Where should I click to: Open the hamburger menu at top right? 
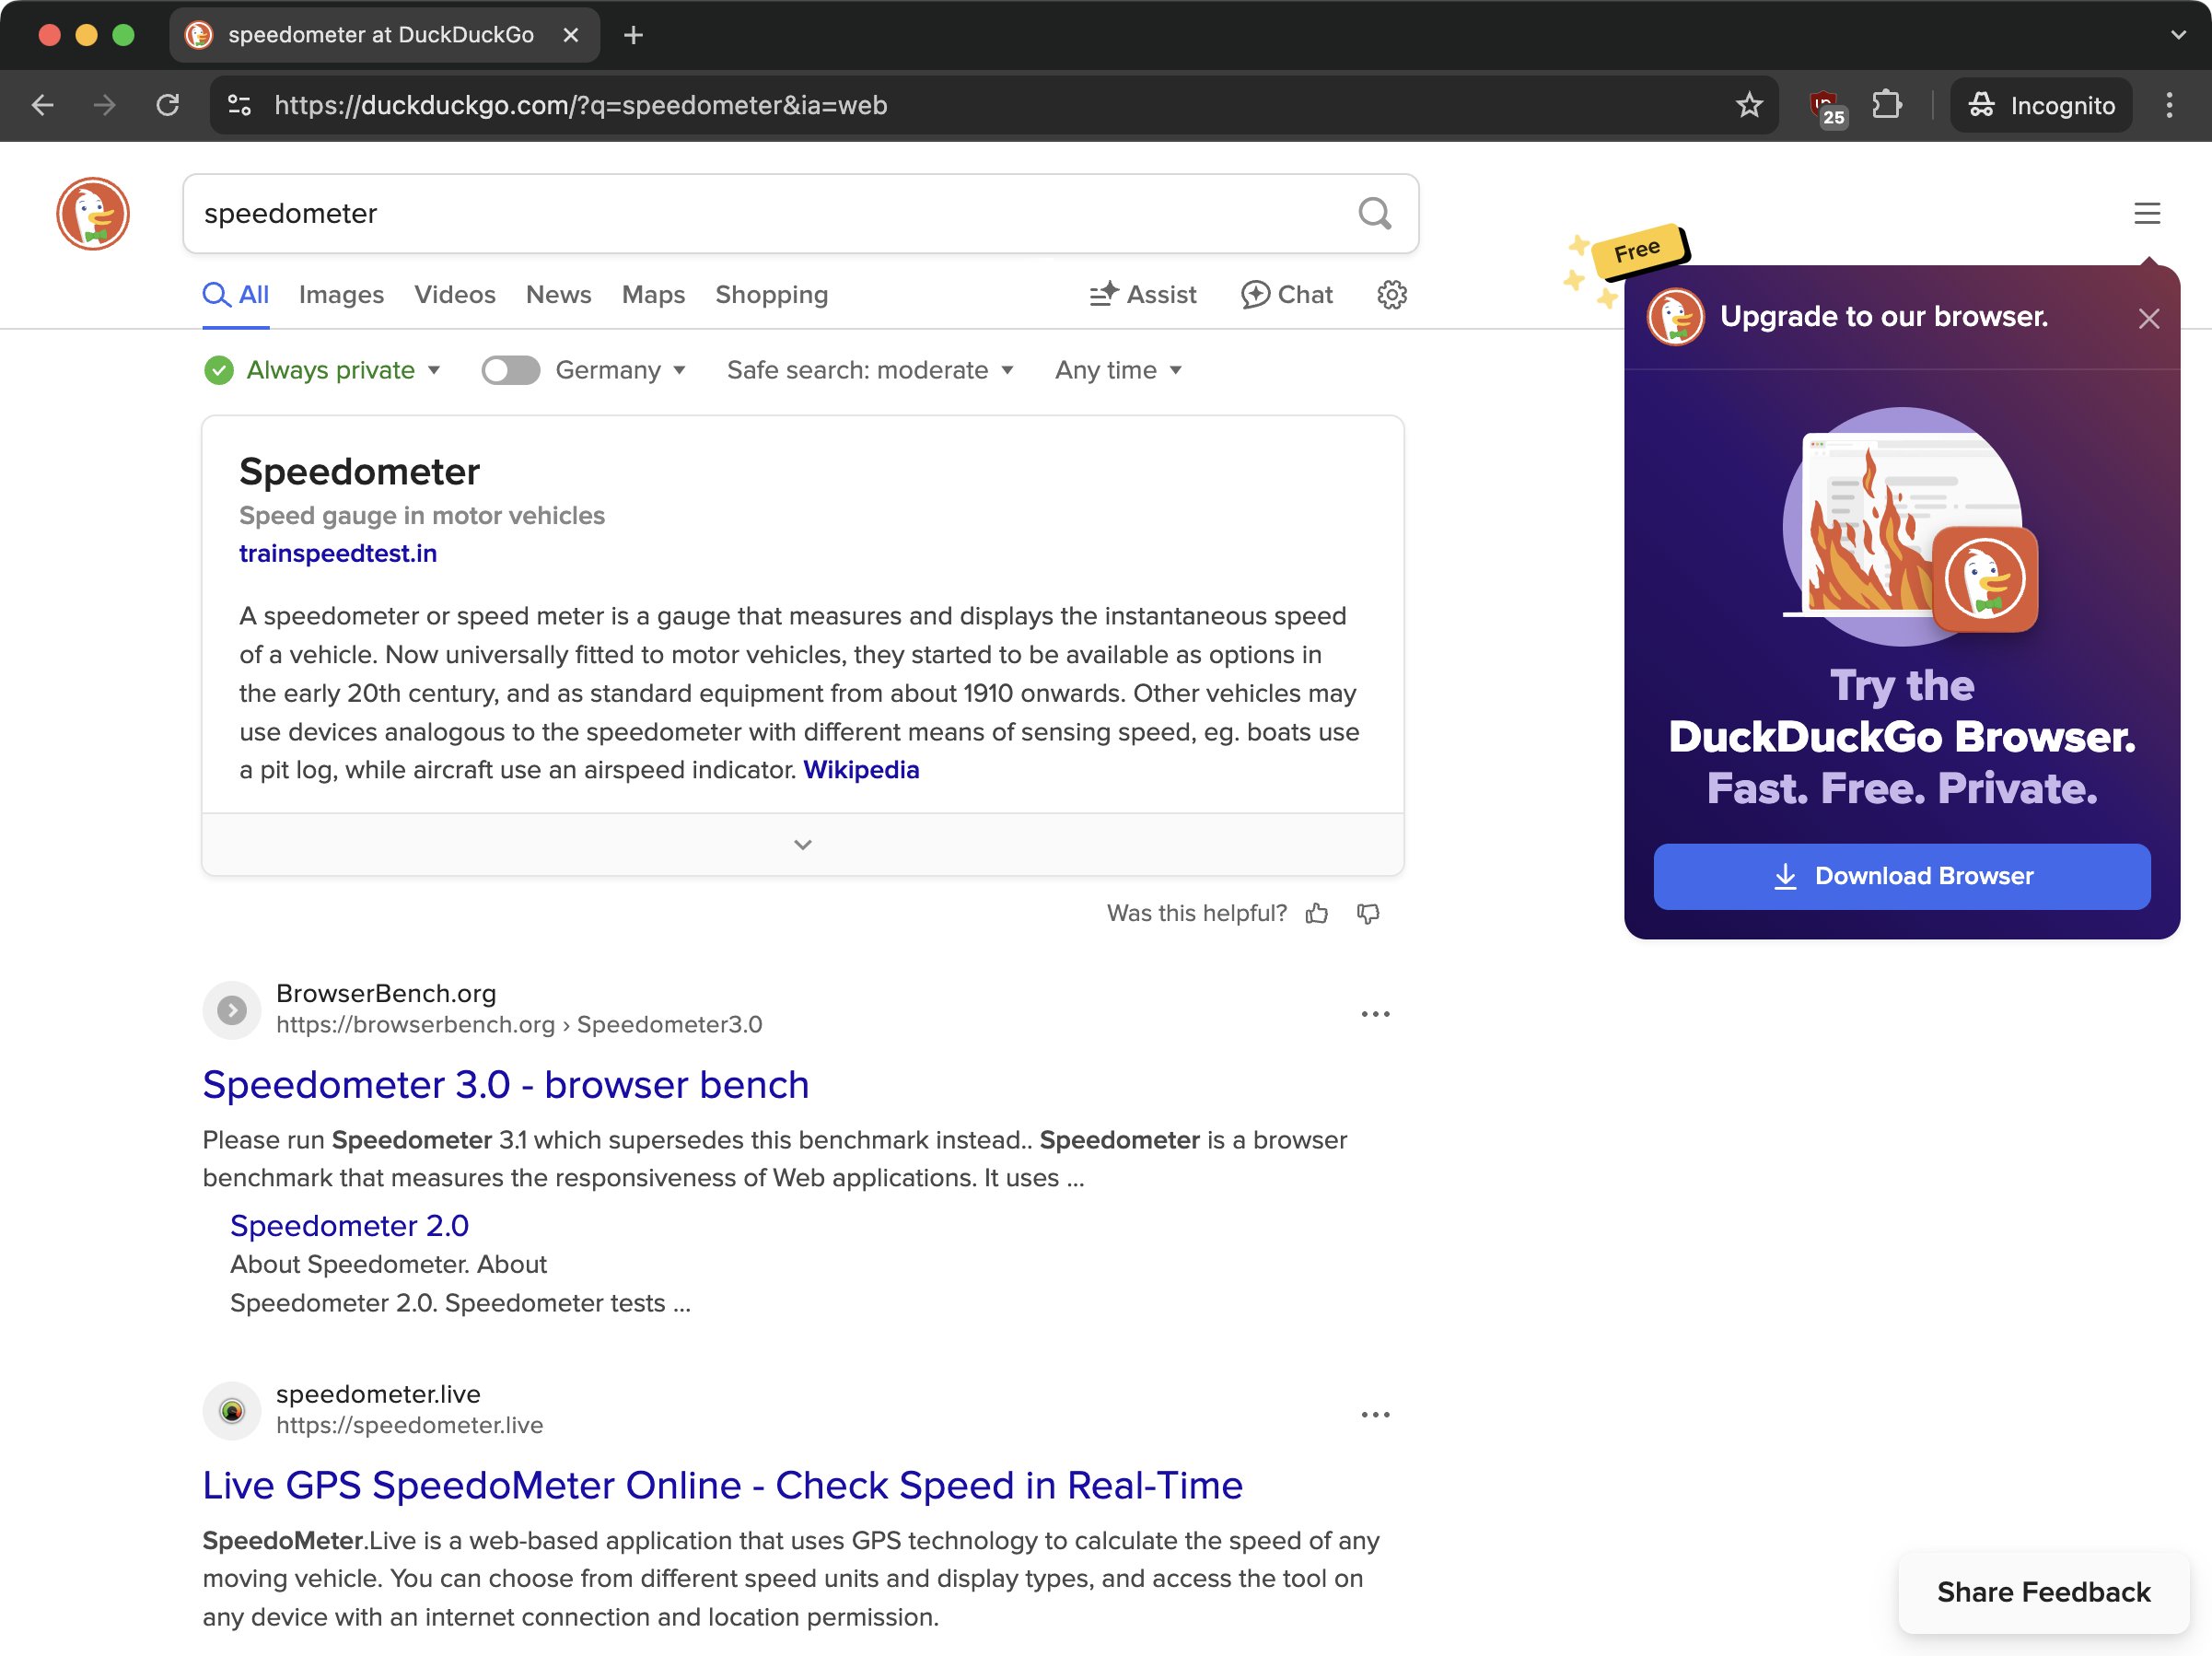(x=2146, y=213)
